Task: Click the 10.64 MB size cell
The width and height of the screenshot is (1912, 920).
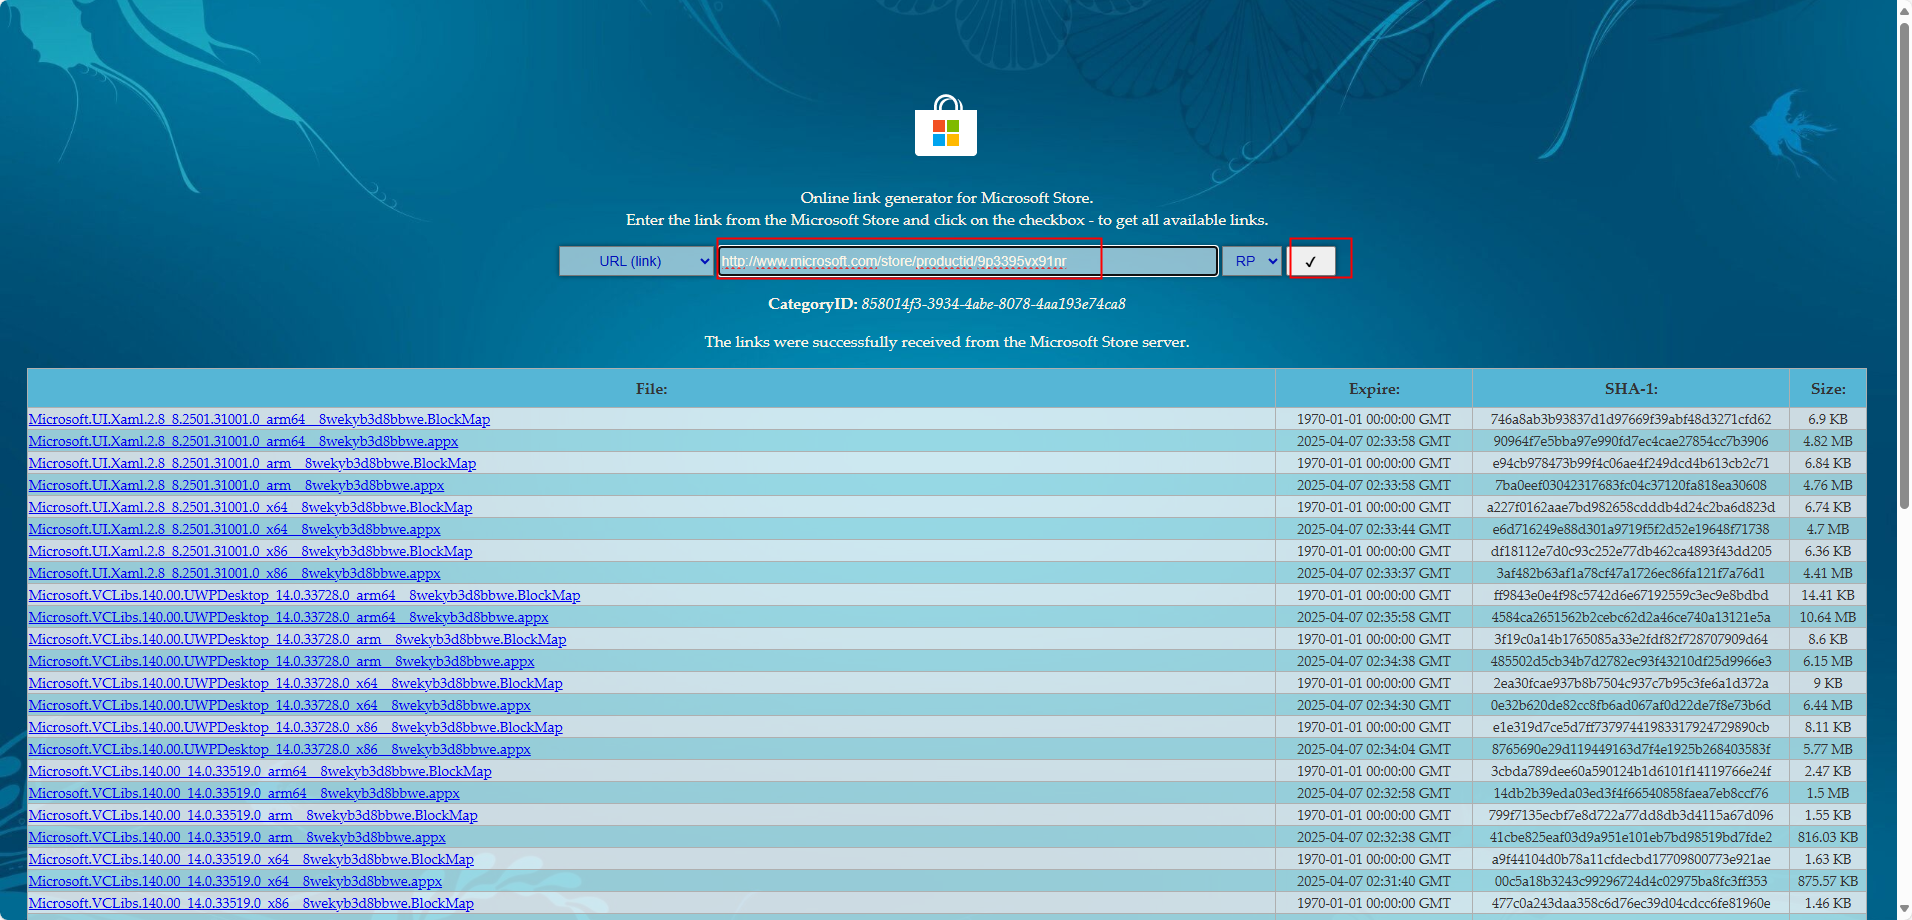Action: (x=1828, y=617)
